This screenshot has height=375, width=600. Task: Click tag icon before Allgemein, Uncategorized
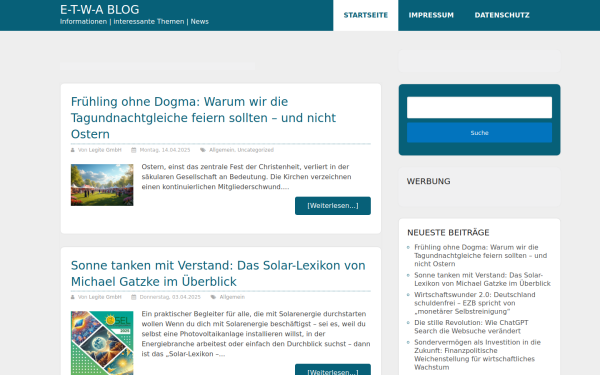click(203, 150)
